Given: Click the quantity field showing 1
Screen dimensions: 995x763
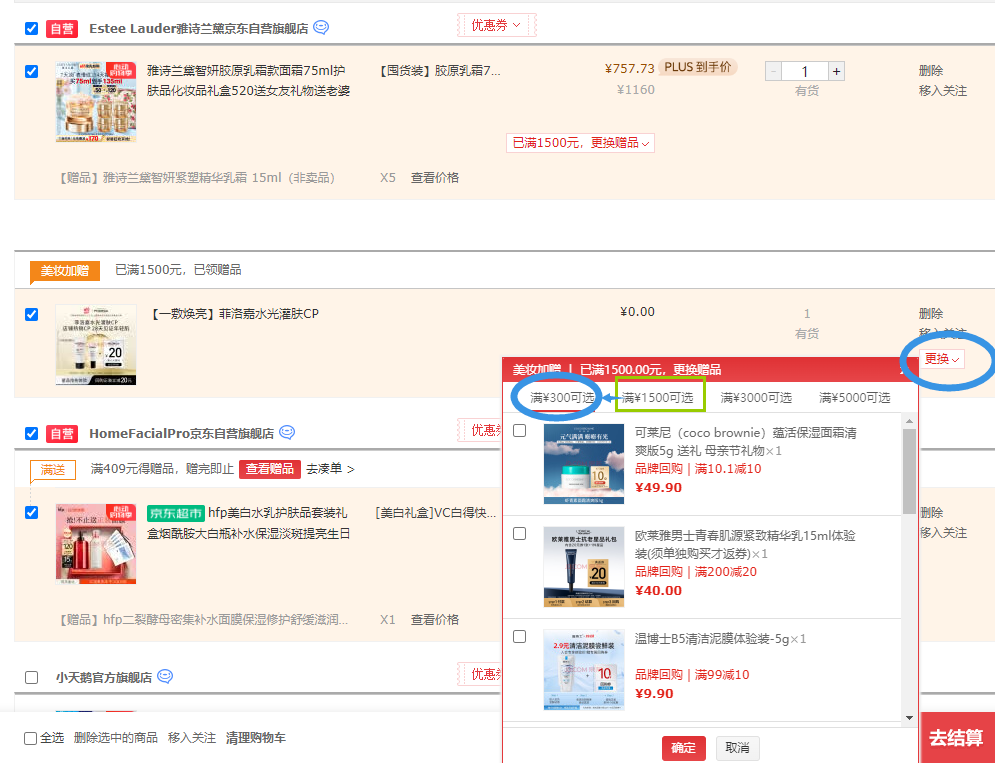Looking at the screenshot, I should pos(805,71).
